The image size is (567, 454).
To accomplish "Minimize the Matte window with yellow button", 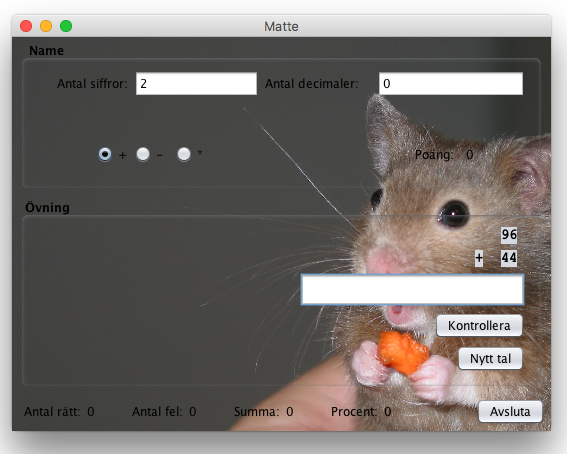I will (x=46, y=26).
